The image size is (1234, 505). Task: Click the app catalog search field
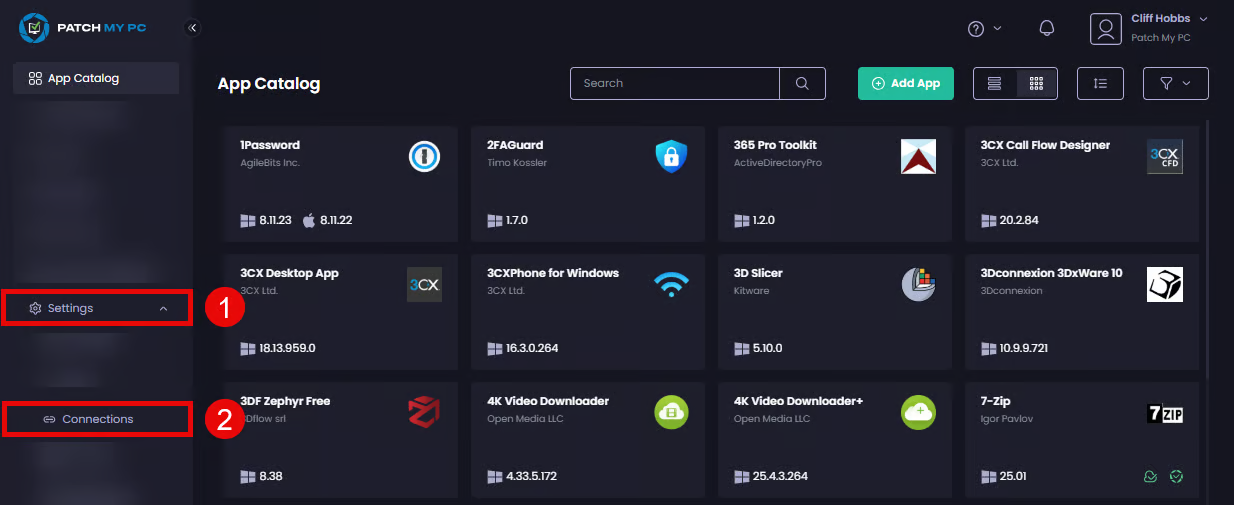675,84
